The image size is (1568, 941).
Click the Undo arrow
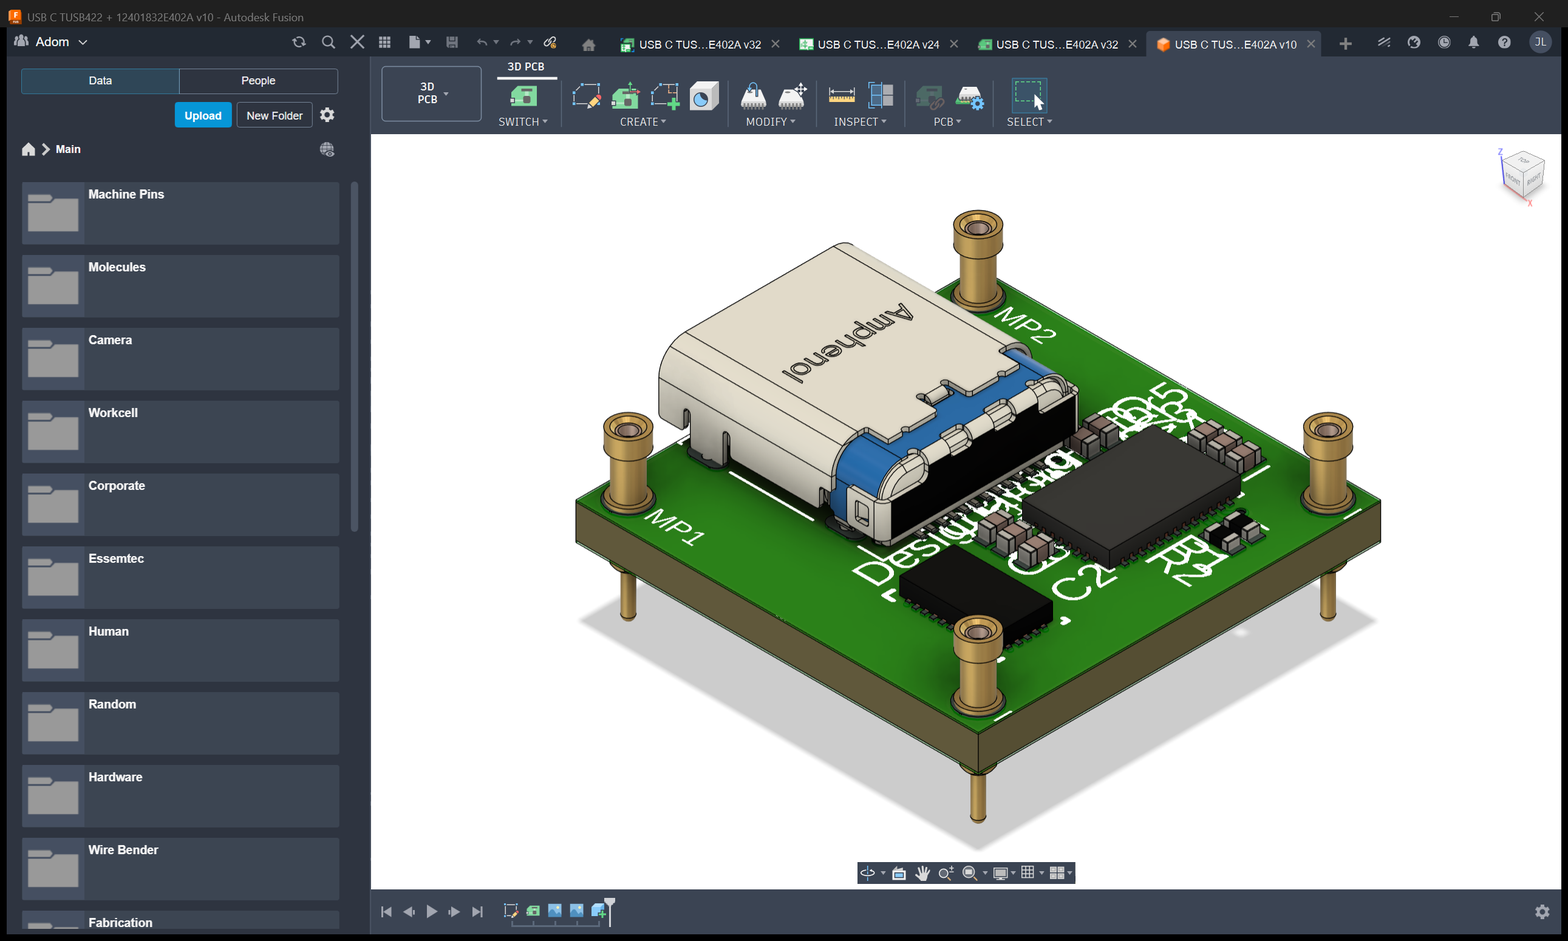[x=482, y=42]
